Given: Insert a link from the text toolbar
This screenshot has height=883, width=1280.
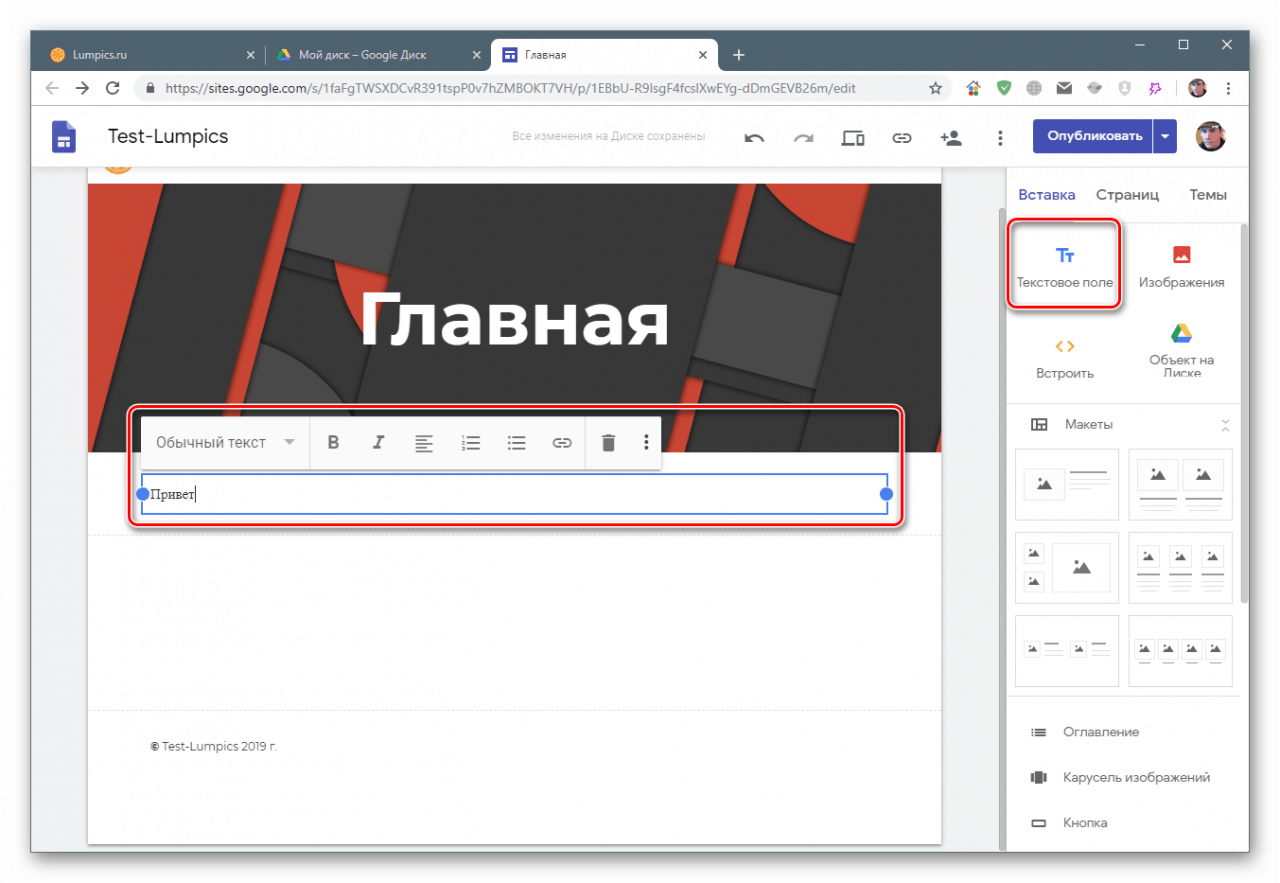Looking at the screenshot, I should pos(562,442).
